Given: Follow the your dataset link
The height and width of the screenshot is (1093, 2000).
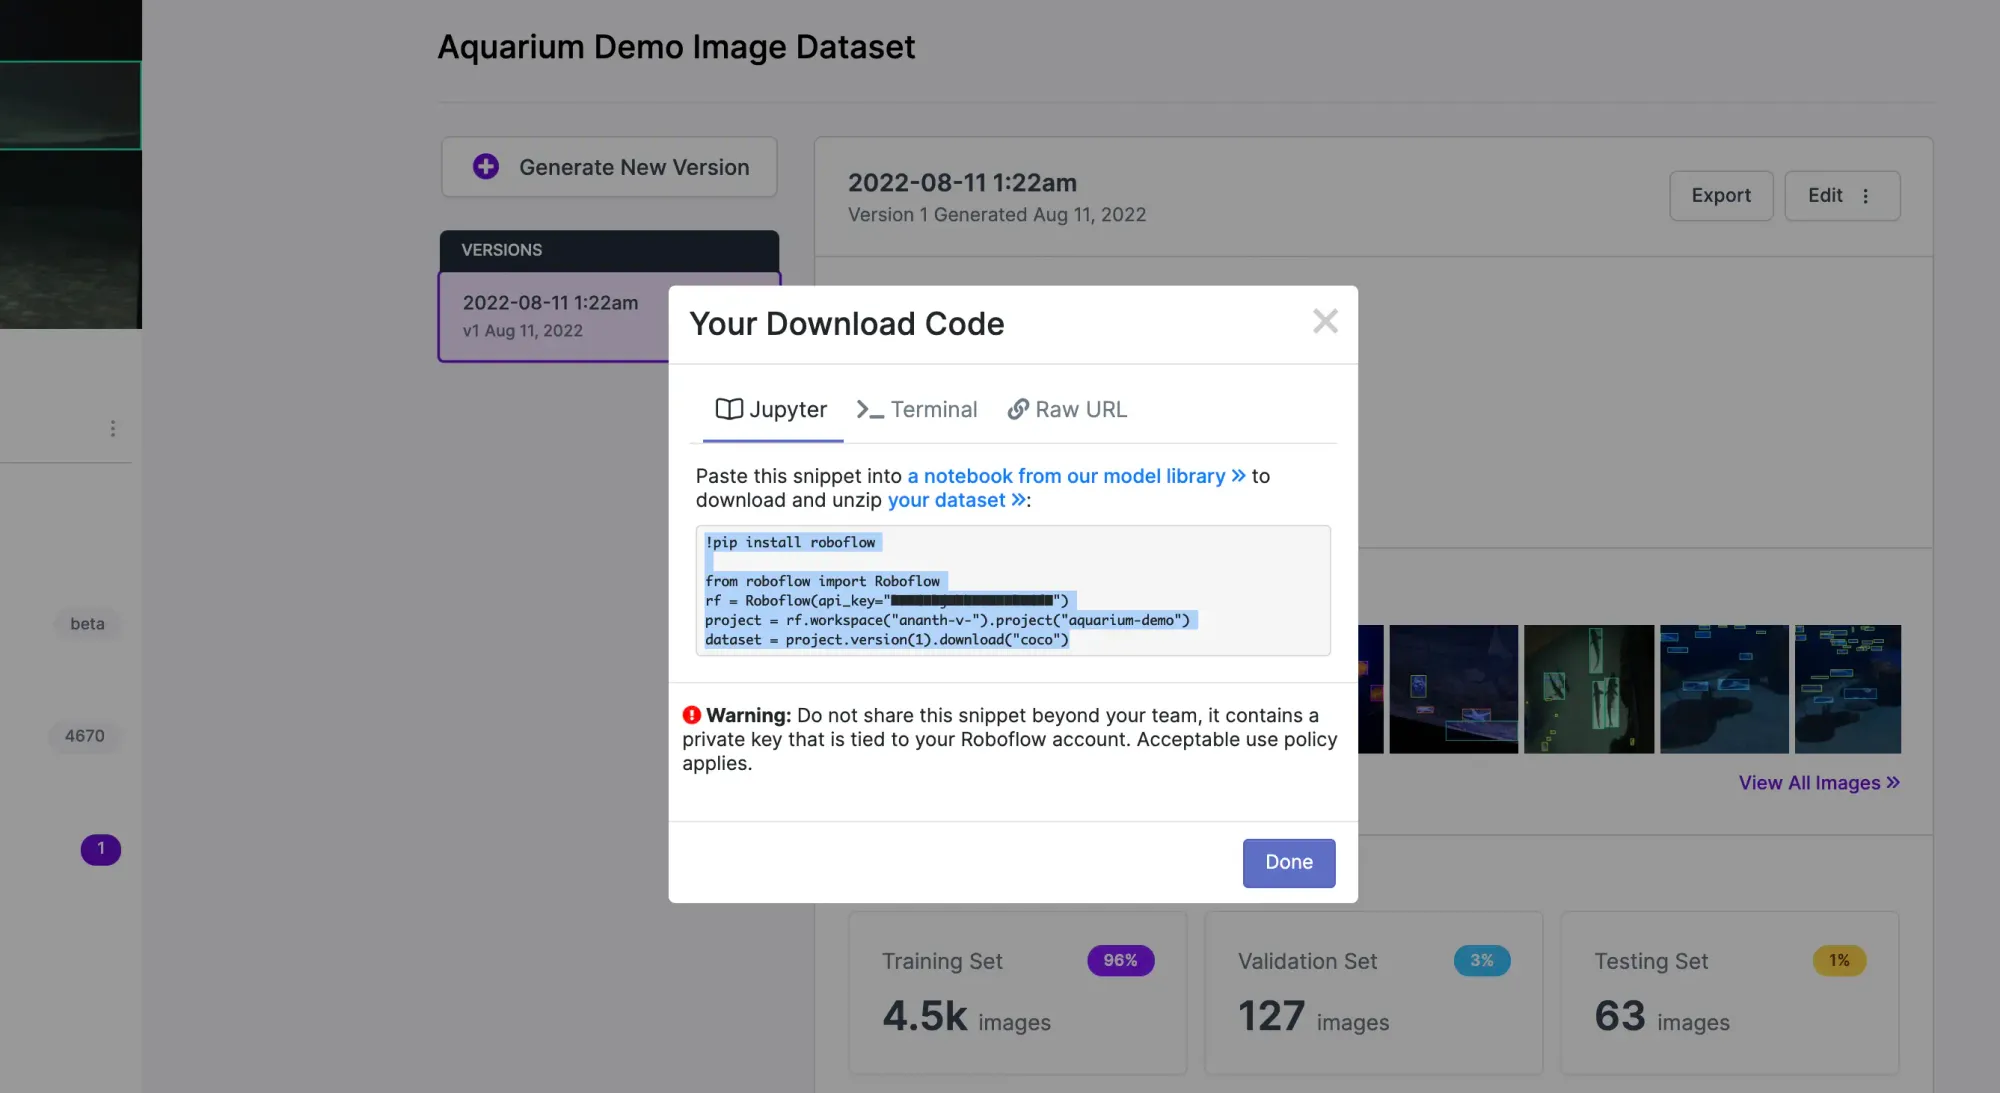Looking at the screenshot, I should (955, 500).
